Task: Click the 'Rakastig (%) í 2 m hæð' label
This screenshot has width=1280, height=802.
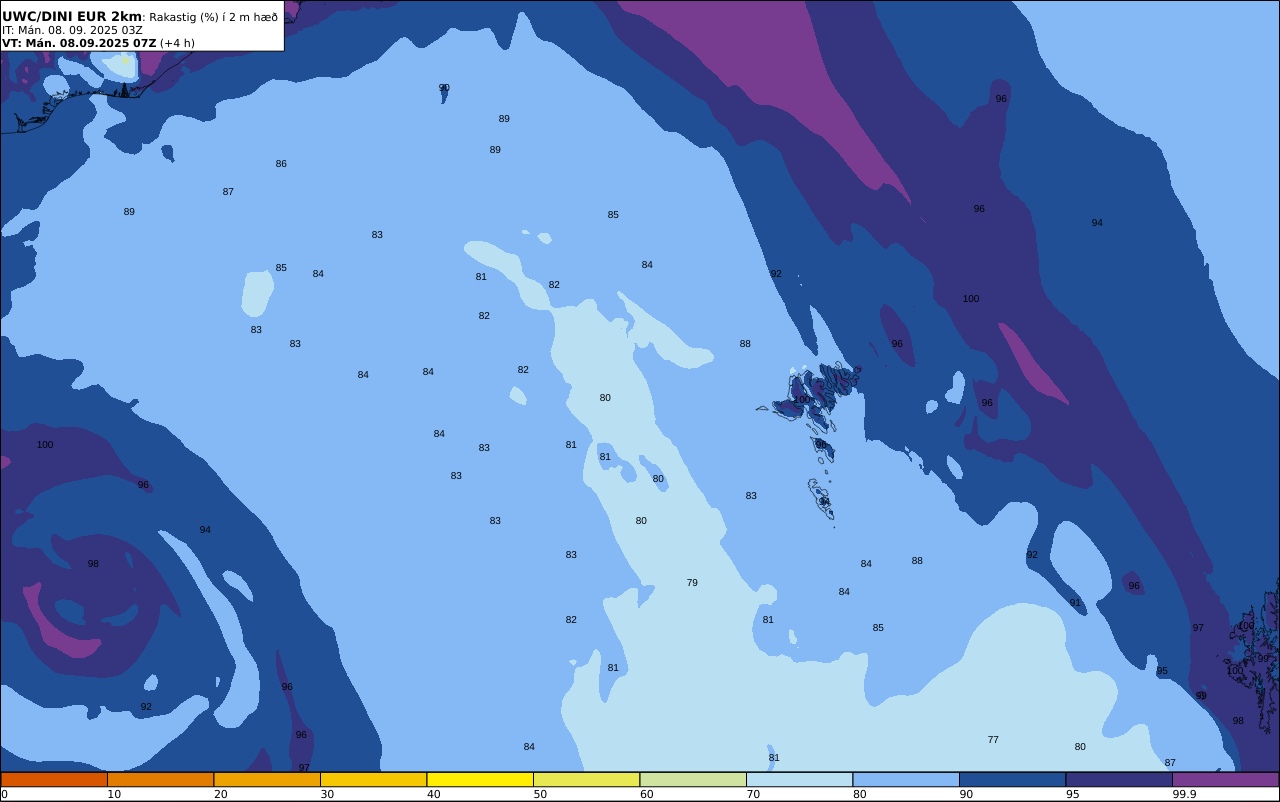Action: pyautogui.click(x=213, y=17)
